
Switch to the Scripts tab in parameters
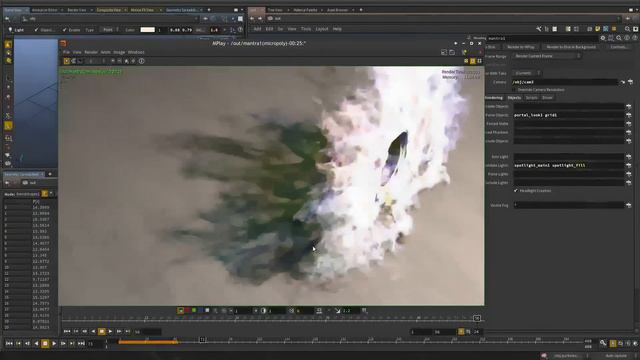click(x=531, y=98)
